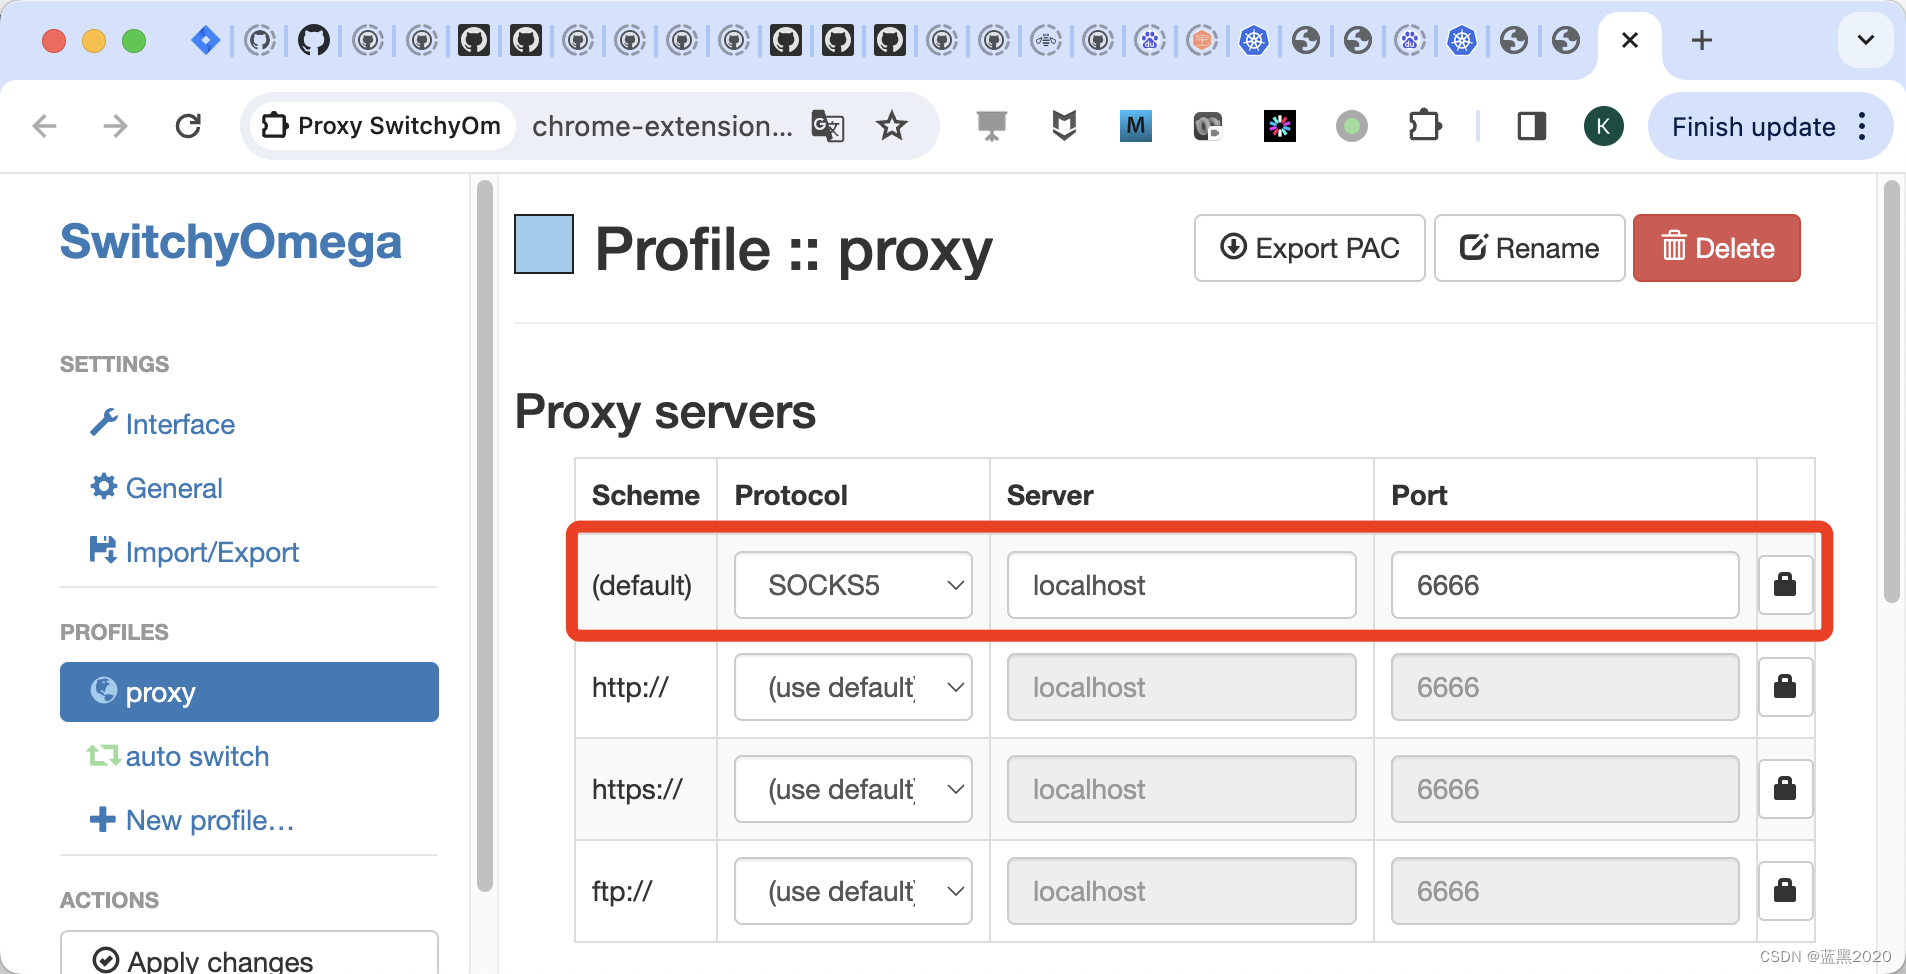Open the tab search chevron dropdown
Screen dimensions: 1906x974
[1865, 40]
